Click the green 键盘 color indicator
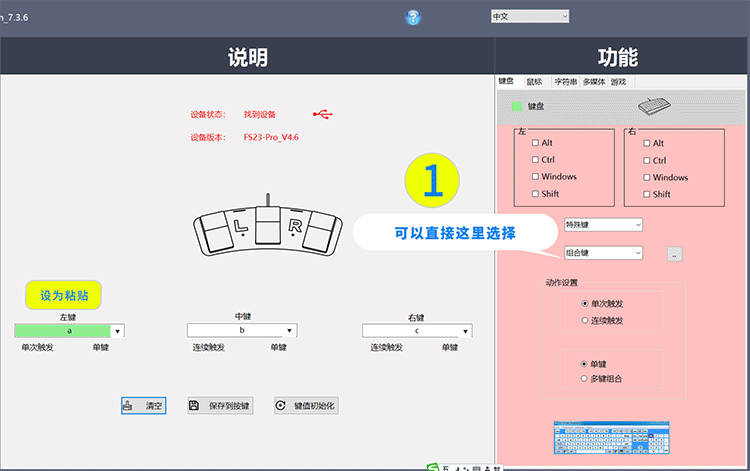The image size is (750, 471). [516, 105]
